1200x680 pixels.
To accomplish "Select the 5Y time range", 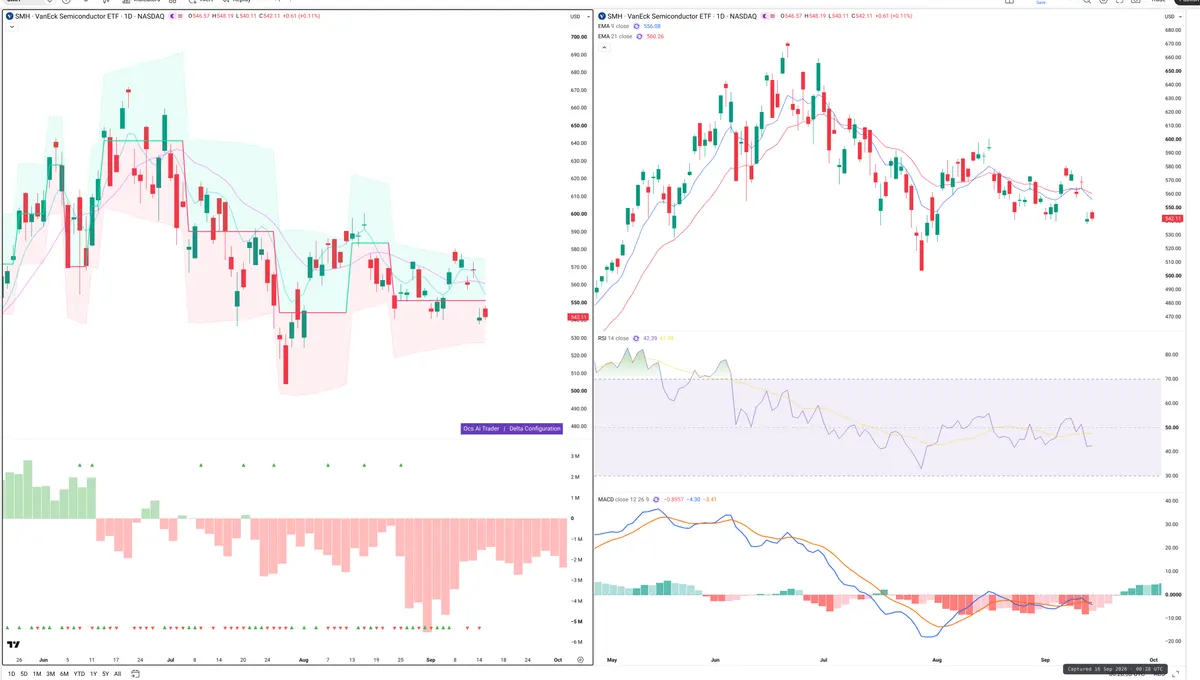I will [x=105, y=674].
